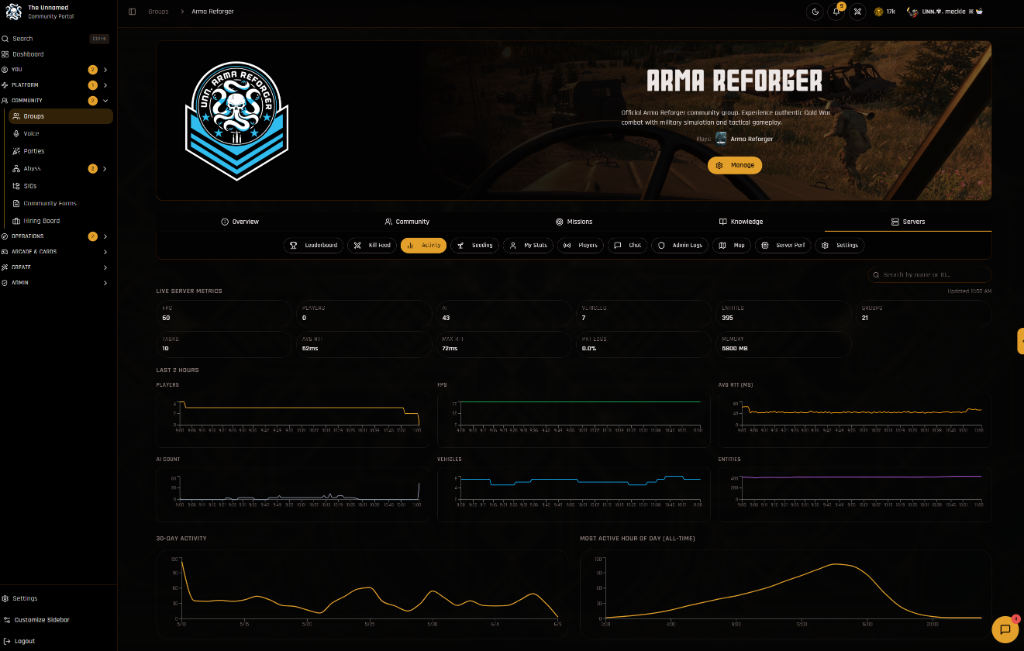Select Groups in the sidebar

[x=60, y=116]
